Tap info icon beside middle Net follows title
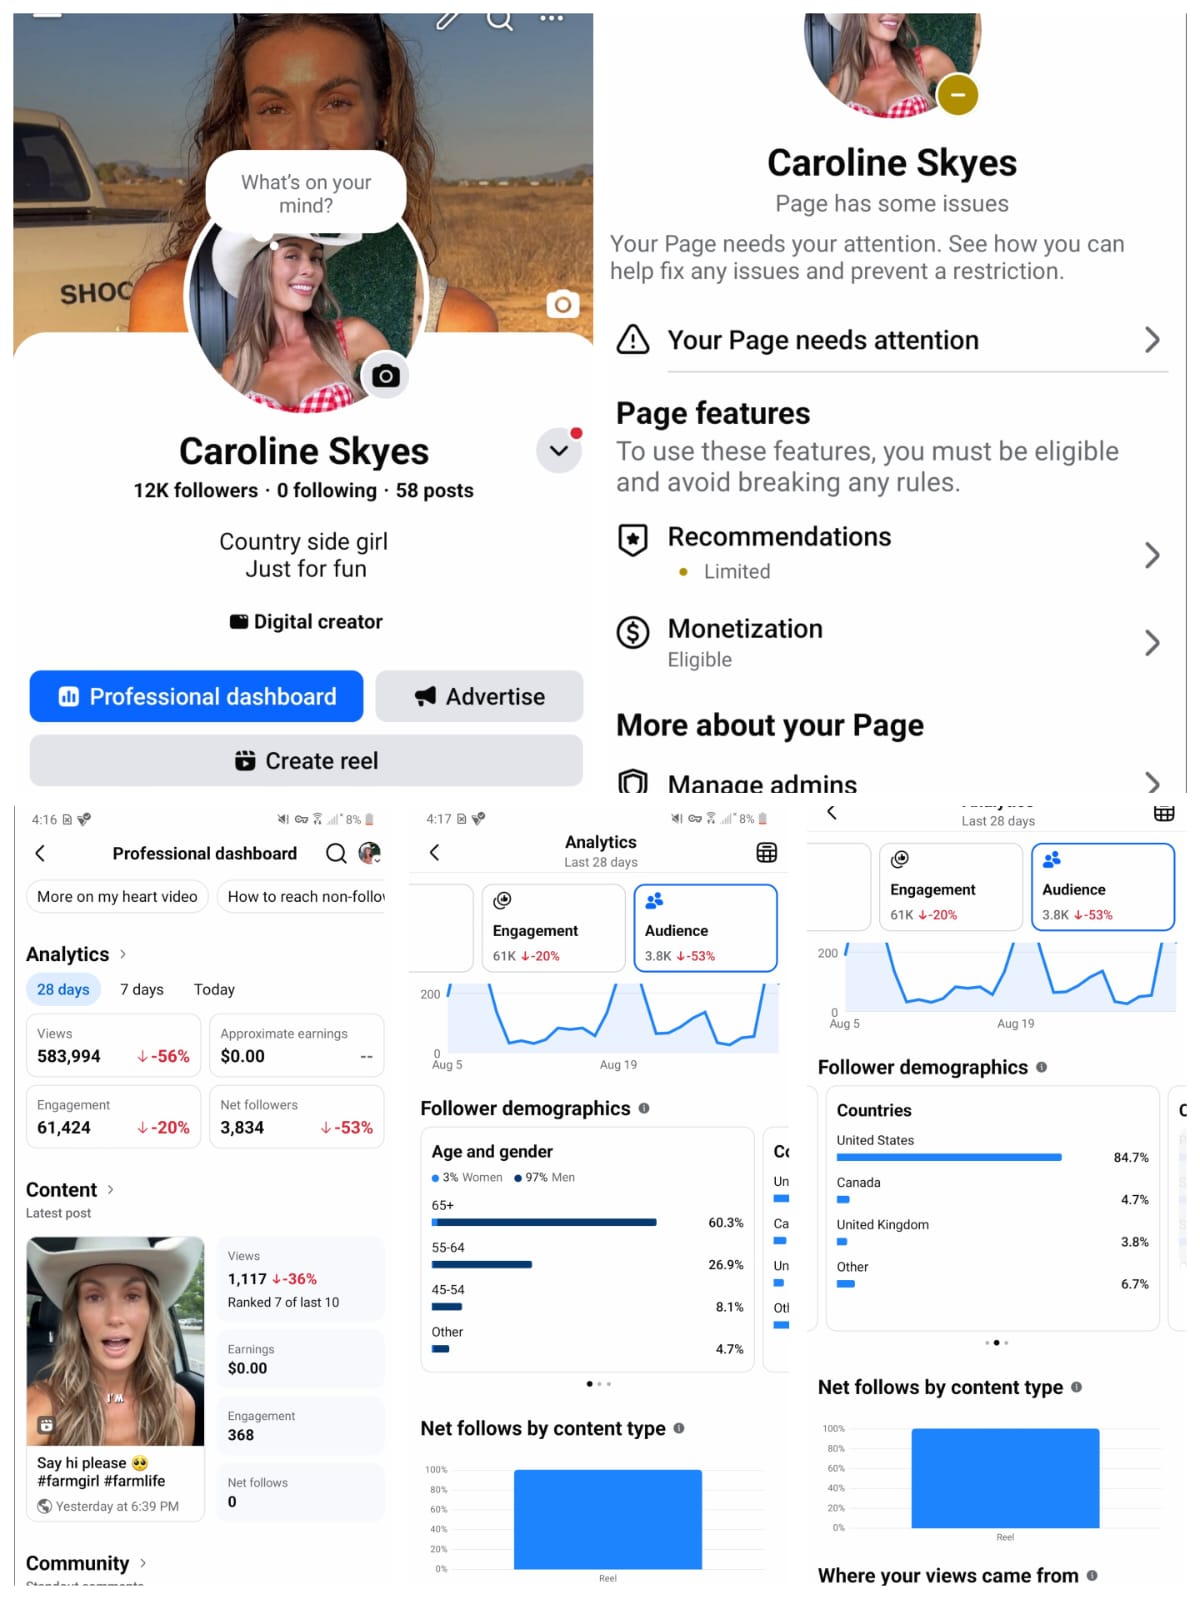The image size is (1200, 1599). tap(679, 1428)
